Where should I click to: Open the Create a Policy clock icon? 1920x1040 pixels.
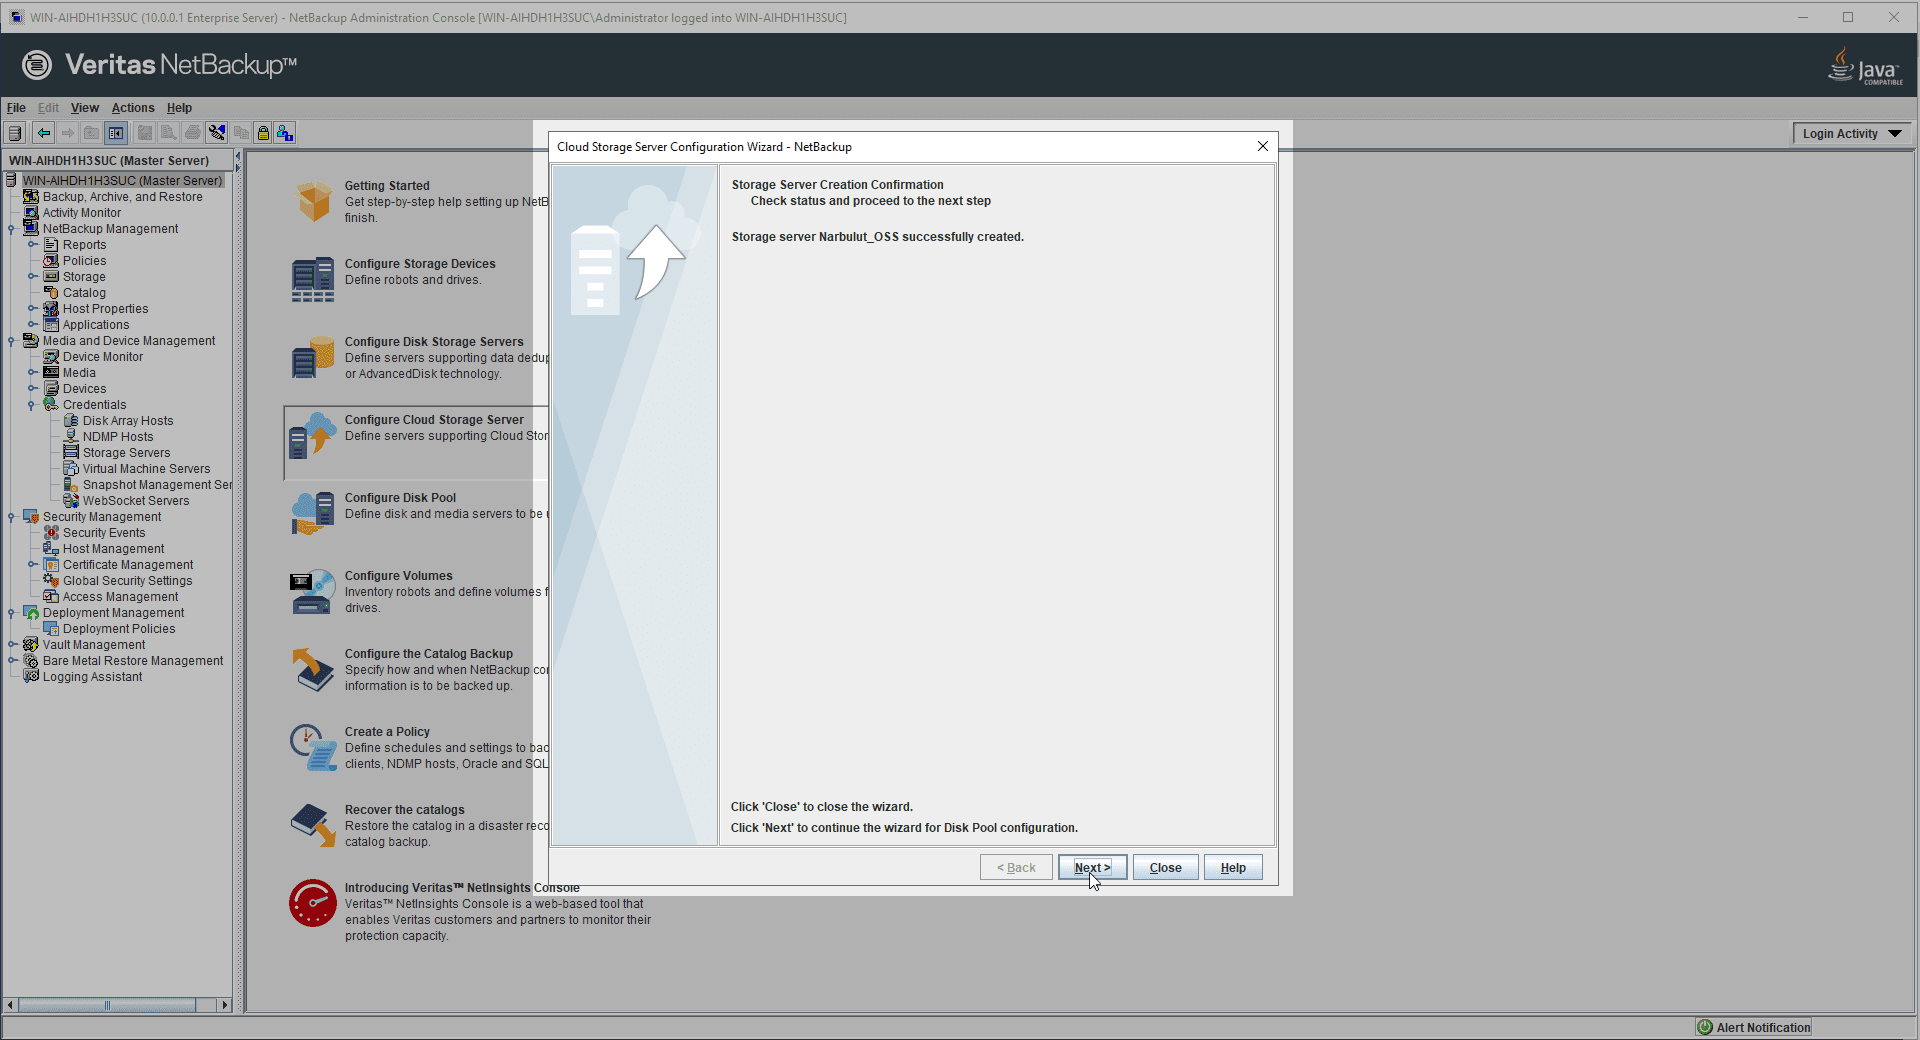[313, 747]
